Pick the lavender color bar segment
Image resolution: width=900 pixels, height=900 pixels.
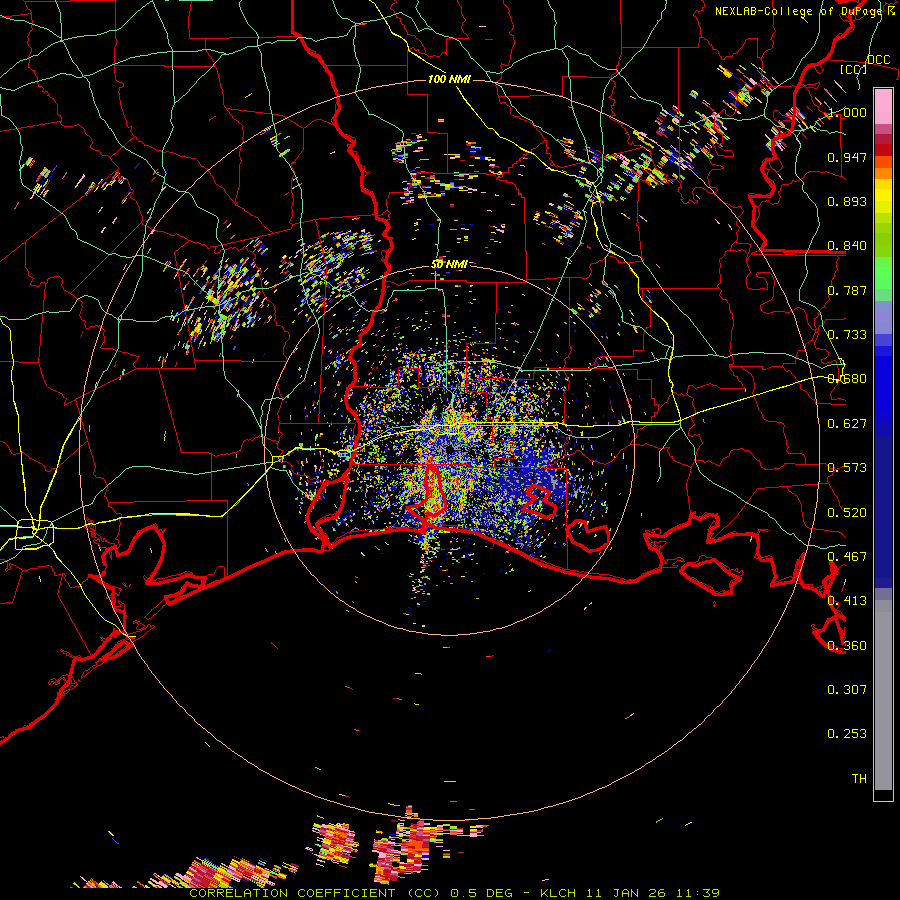tap(883, 317)
